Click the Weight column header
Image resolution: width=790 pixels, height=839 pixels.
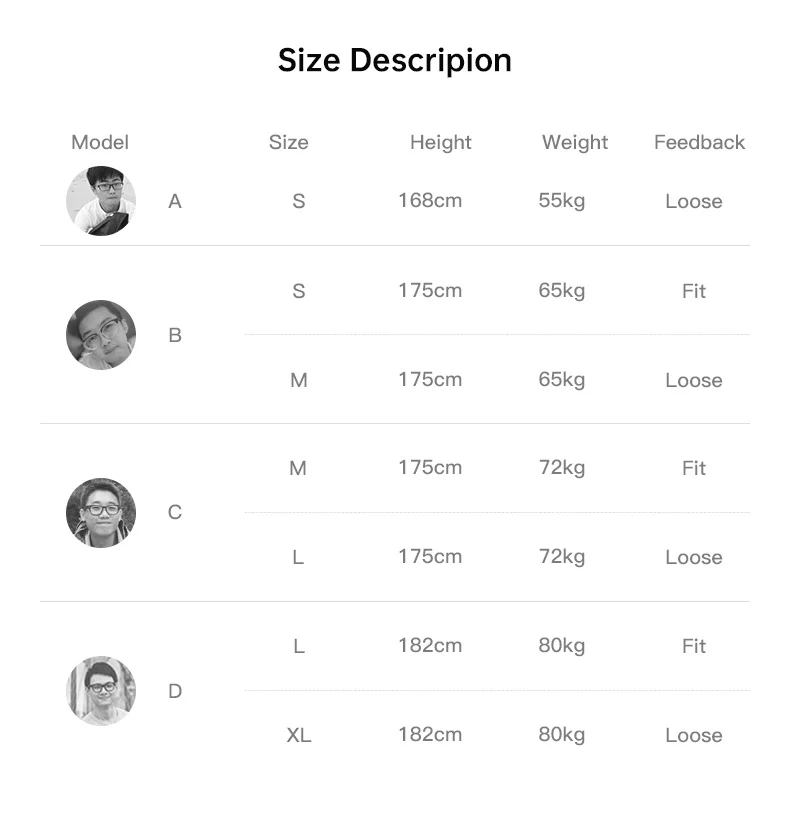coord(575,142)
